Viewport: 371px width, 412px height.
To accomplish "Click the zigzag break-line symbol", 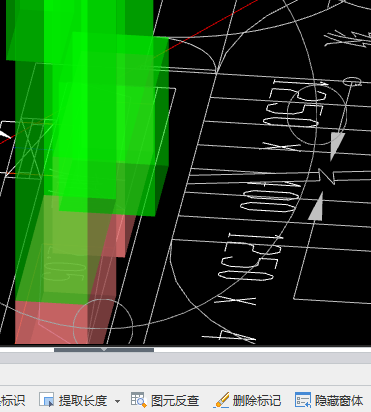I will click(327, 176).
